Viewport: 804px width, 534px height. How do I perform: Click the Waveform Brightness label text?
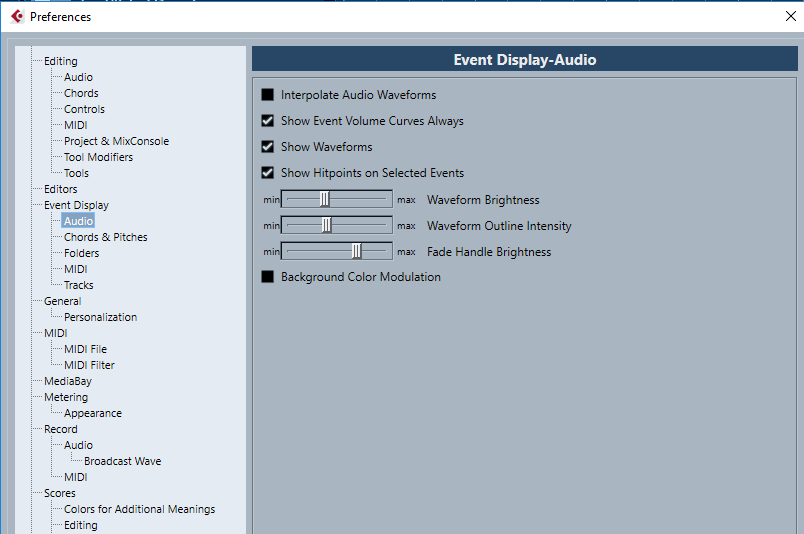(x=483, y=200)
